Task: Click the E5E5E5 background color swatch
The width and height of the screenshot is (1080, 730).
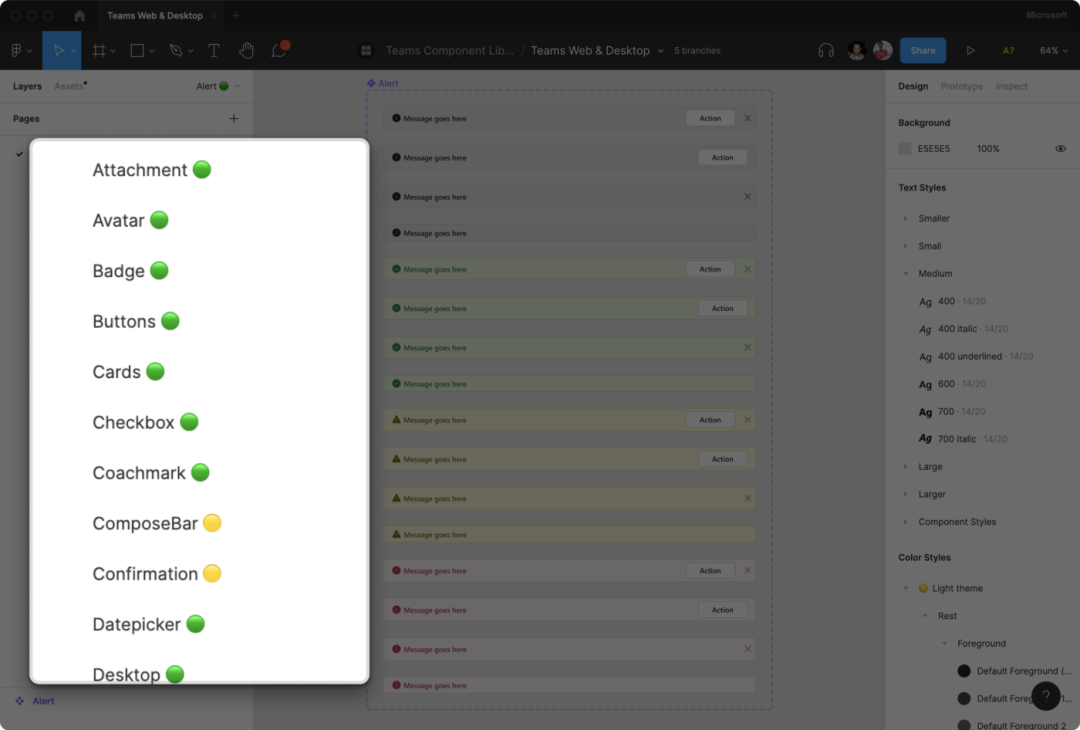Action: click(905, 148)
